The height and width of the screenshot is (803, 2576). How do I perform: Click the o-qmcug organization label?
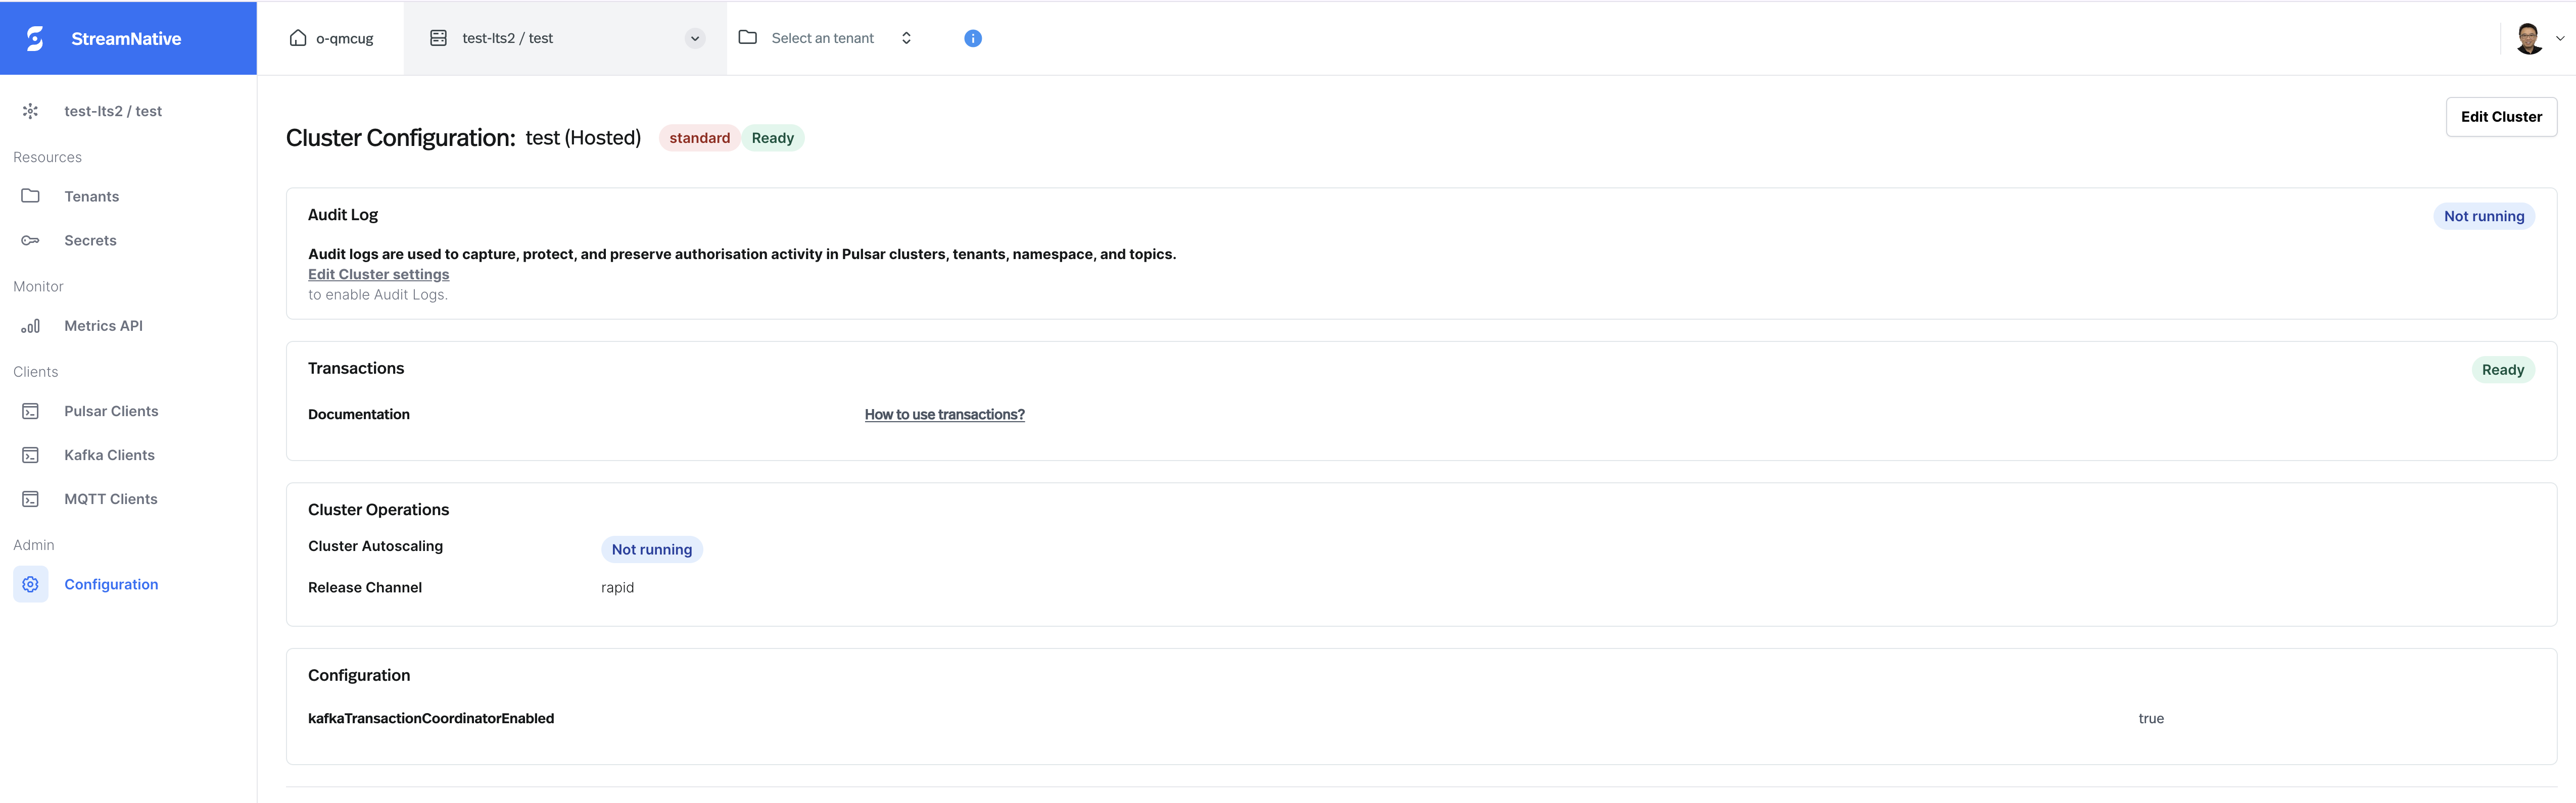345,38
